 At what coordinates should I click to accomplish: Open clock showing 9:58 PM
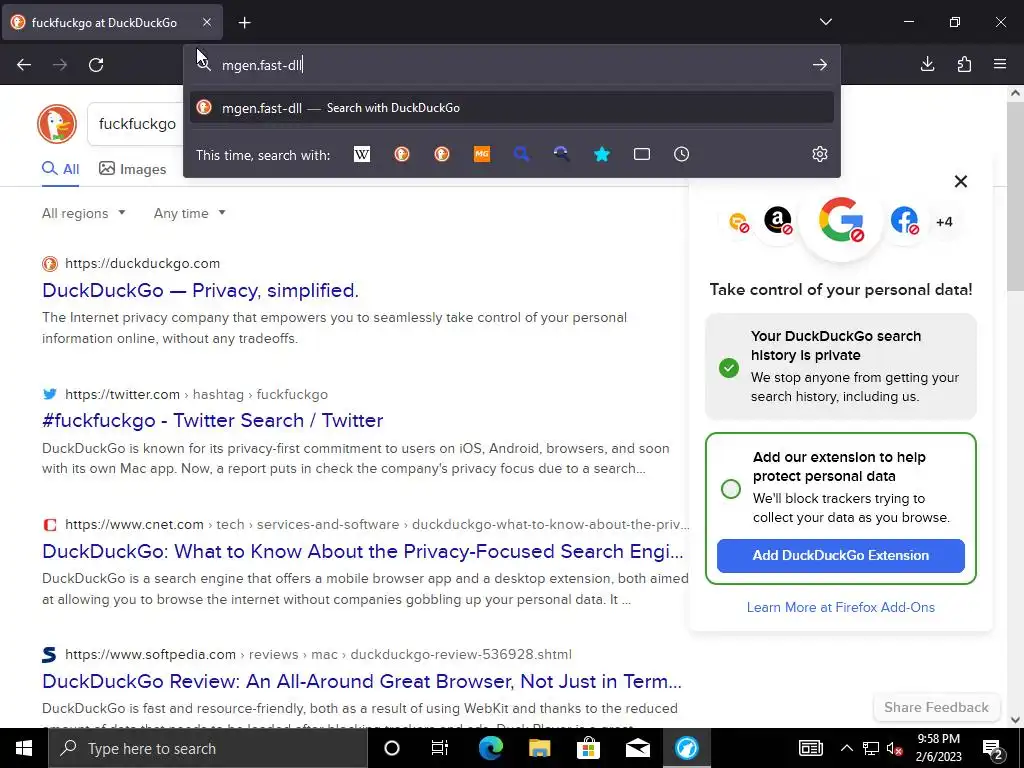pos(938,748)
